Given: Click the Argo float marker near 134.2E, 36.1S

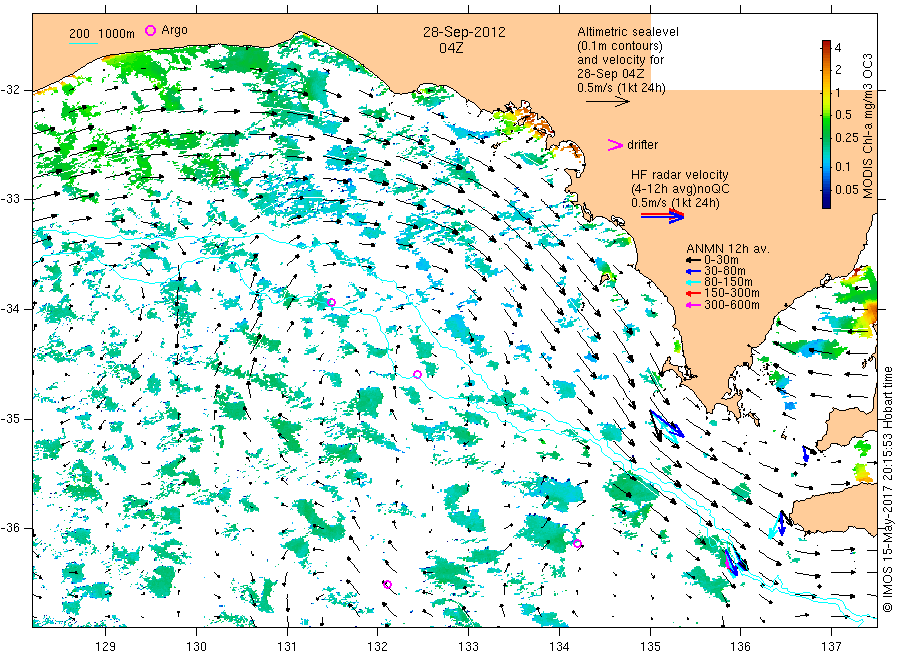Looking at the screenshot, I should [x=577, y=543].
